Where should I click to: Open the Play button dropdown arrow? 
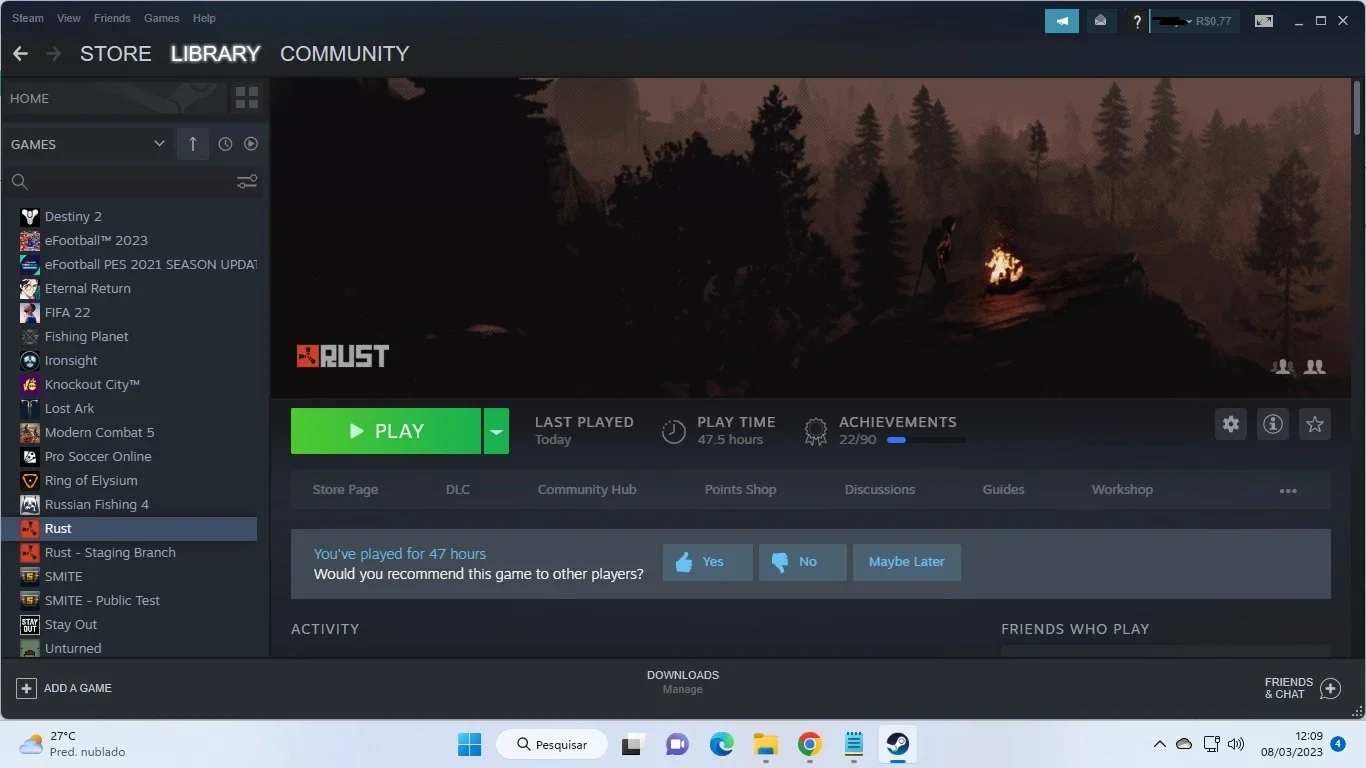point(496,431)
